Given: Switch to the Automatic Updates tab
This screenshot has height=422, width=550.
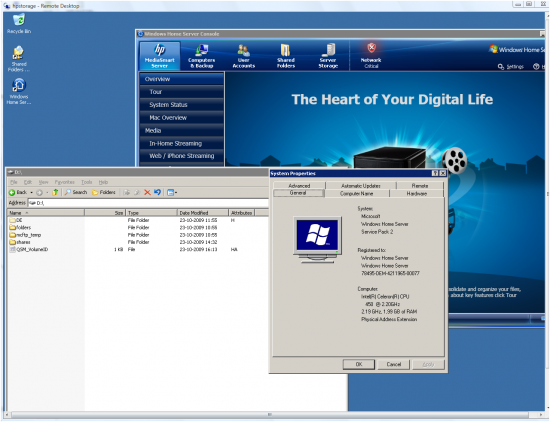Looking at the screenshot, I should coord(361,186).
